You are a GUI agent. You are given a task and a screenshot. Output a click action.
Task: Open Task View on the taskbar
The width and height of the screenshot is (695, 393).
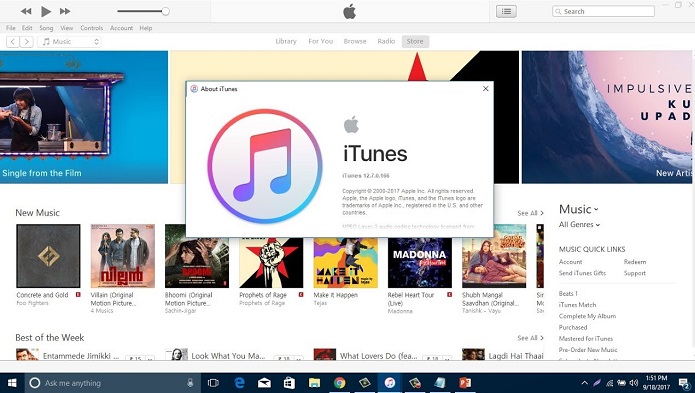213,383
